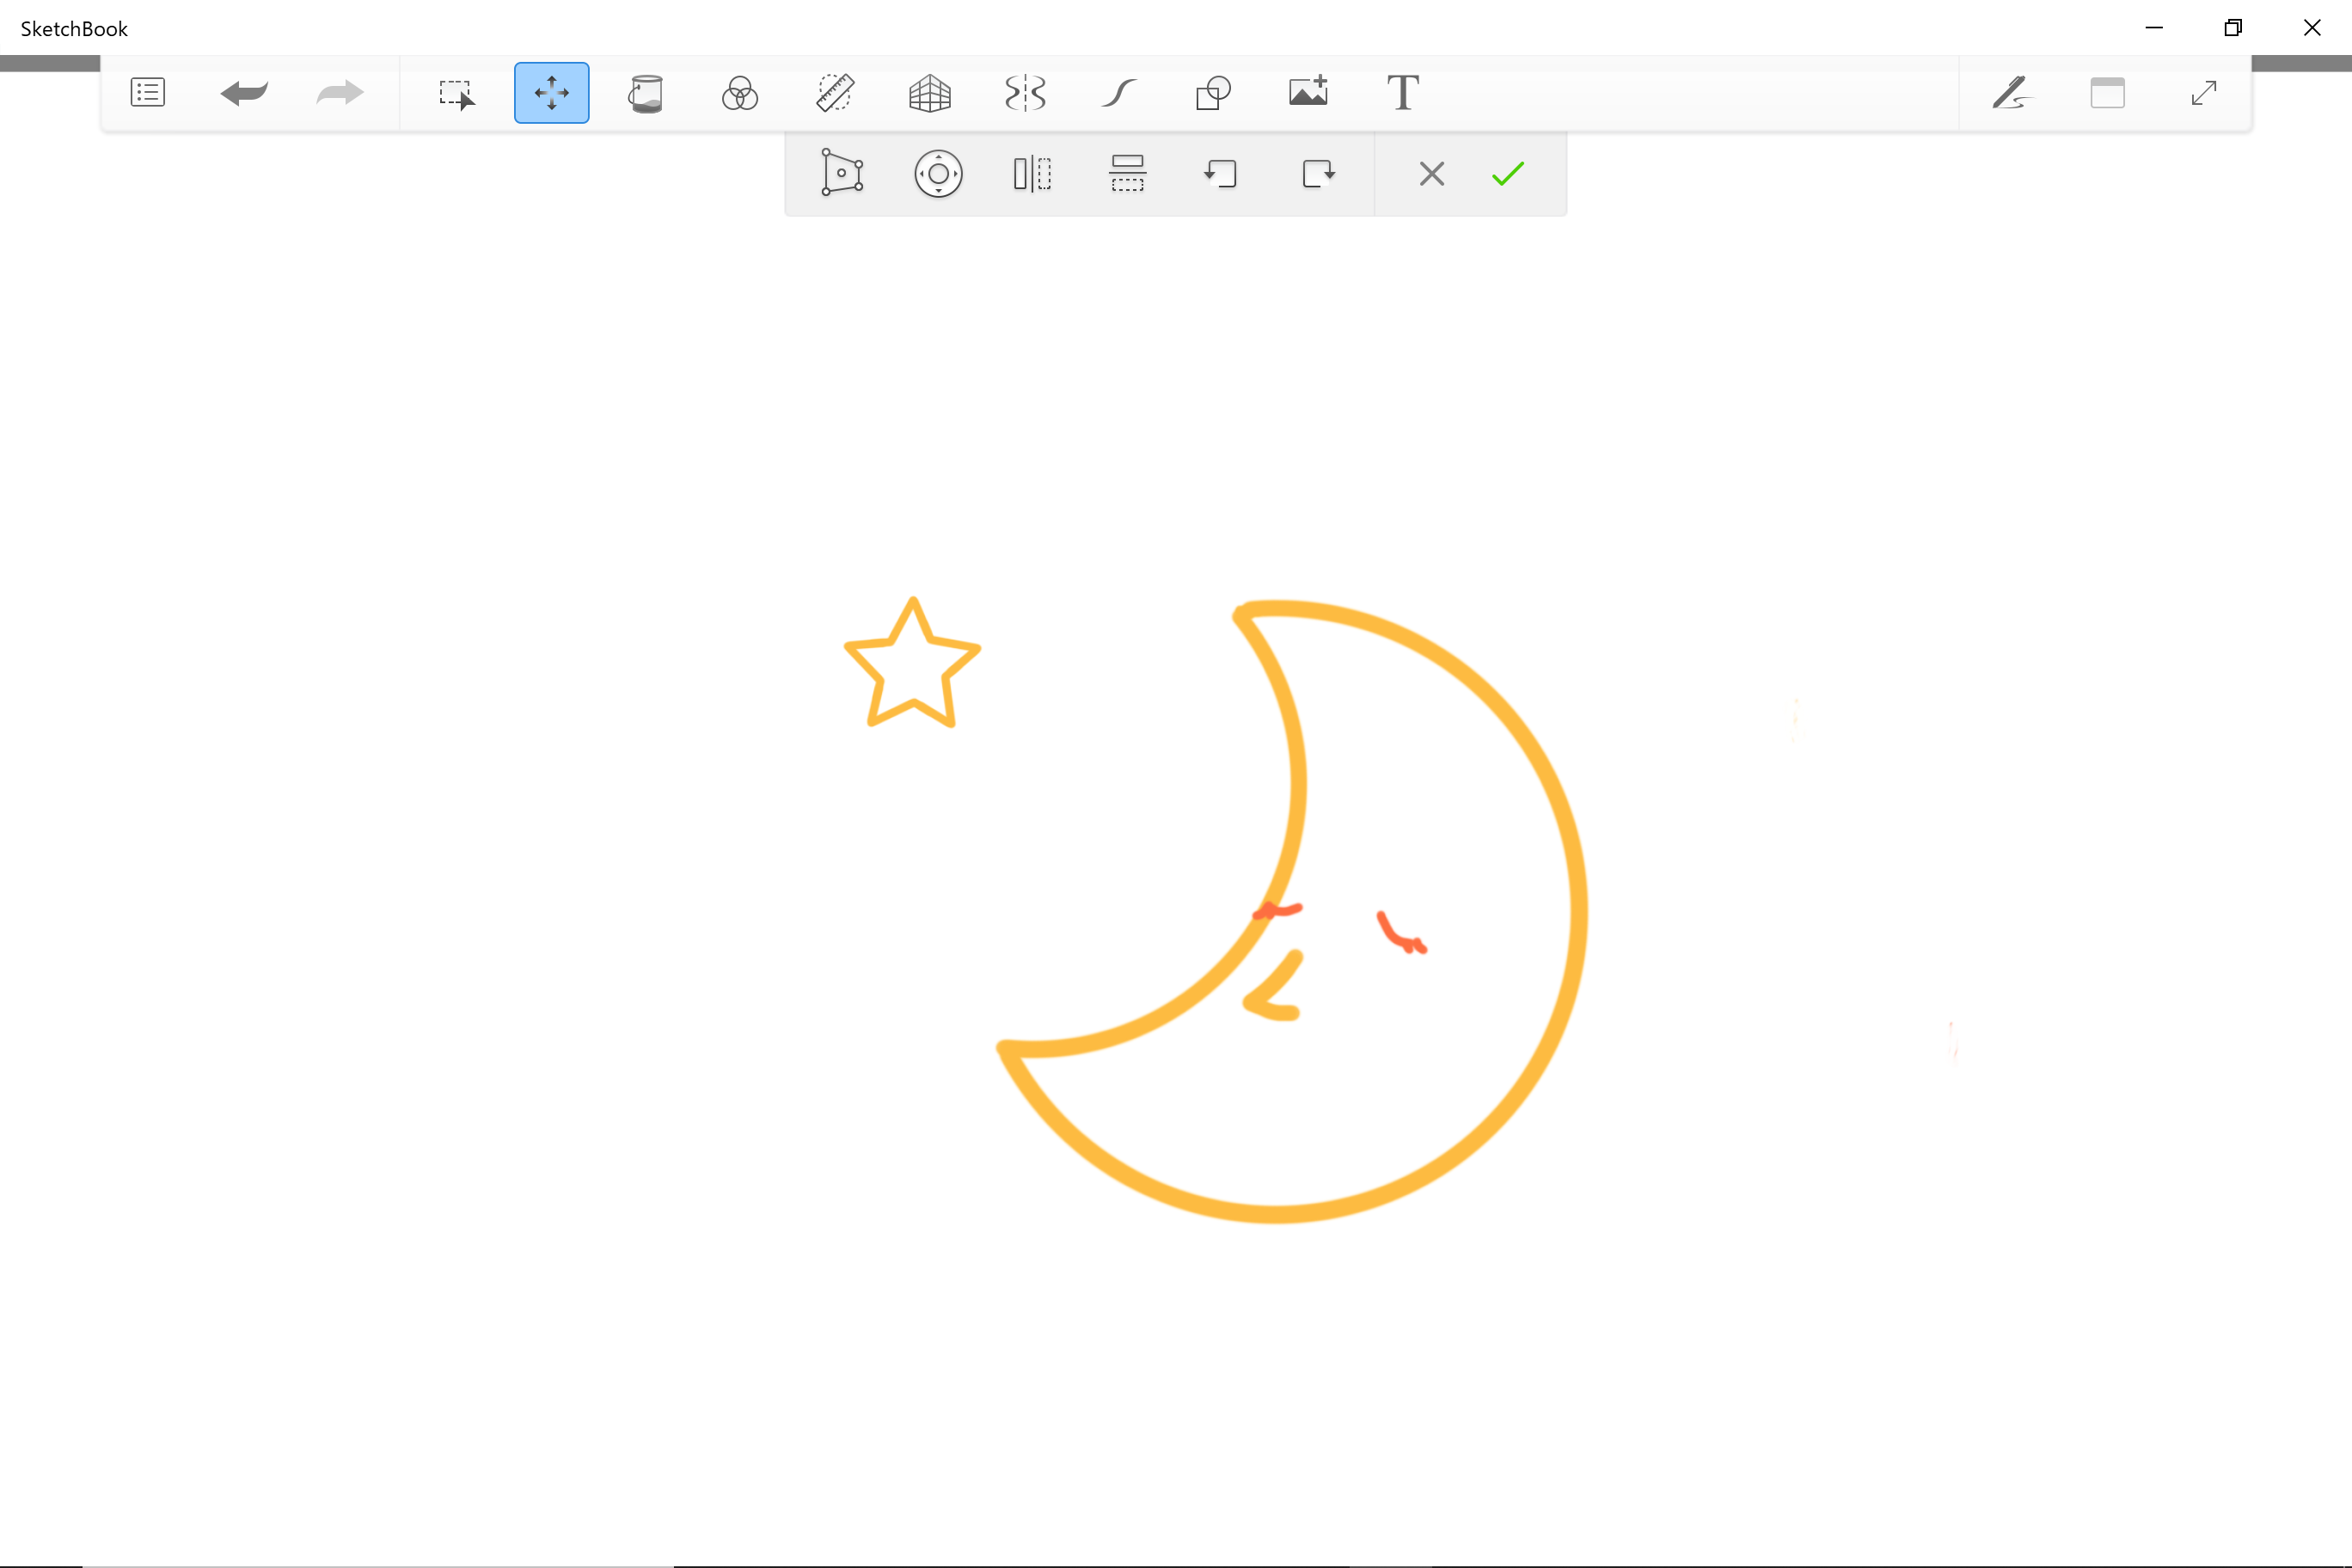Click the yellow star drawing on canvas
2352x1568 pixels.
912,663
